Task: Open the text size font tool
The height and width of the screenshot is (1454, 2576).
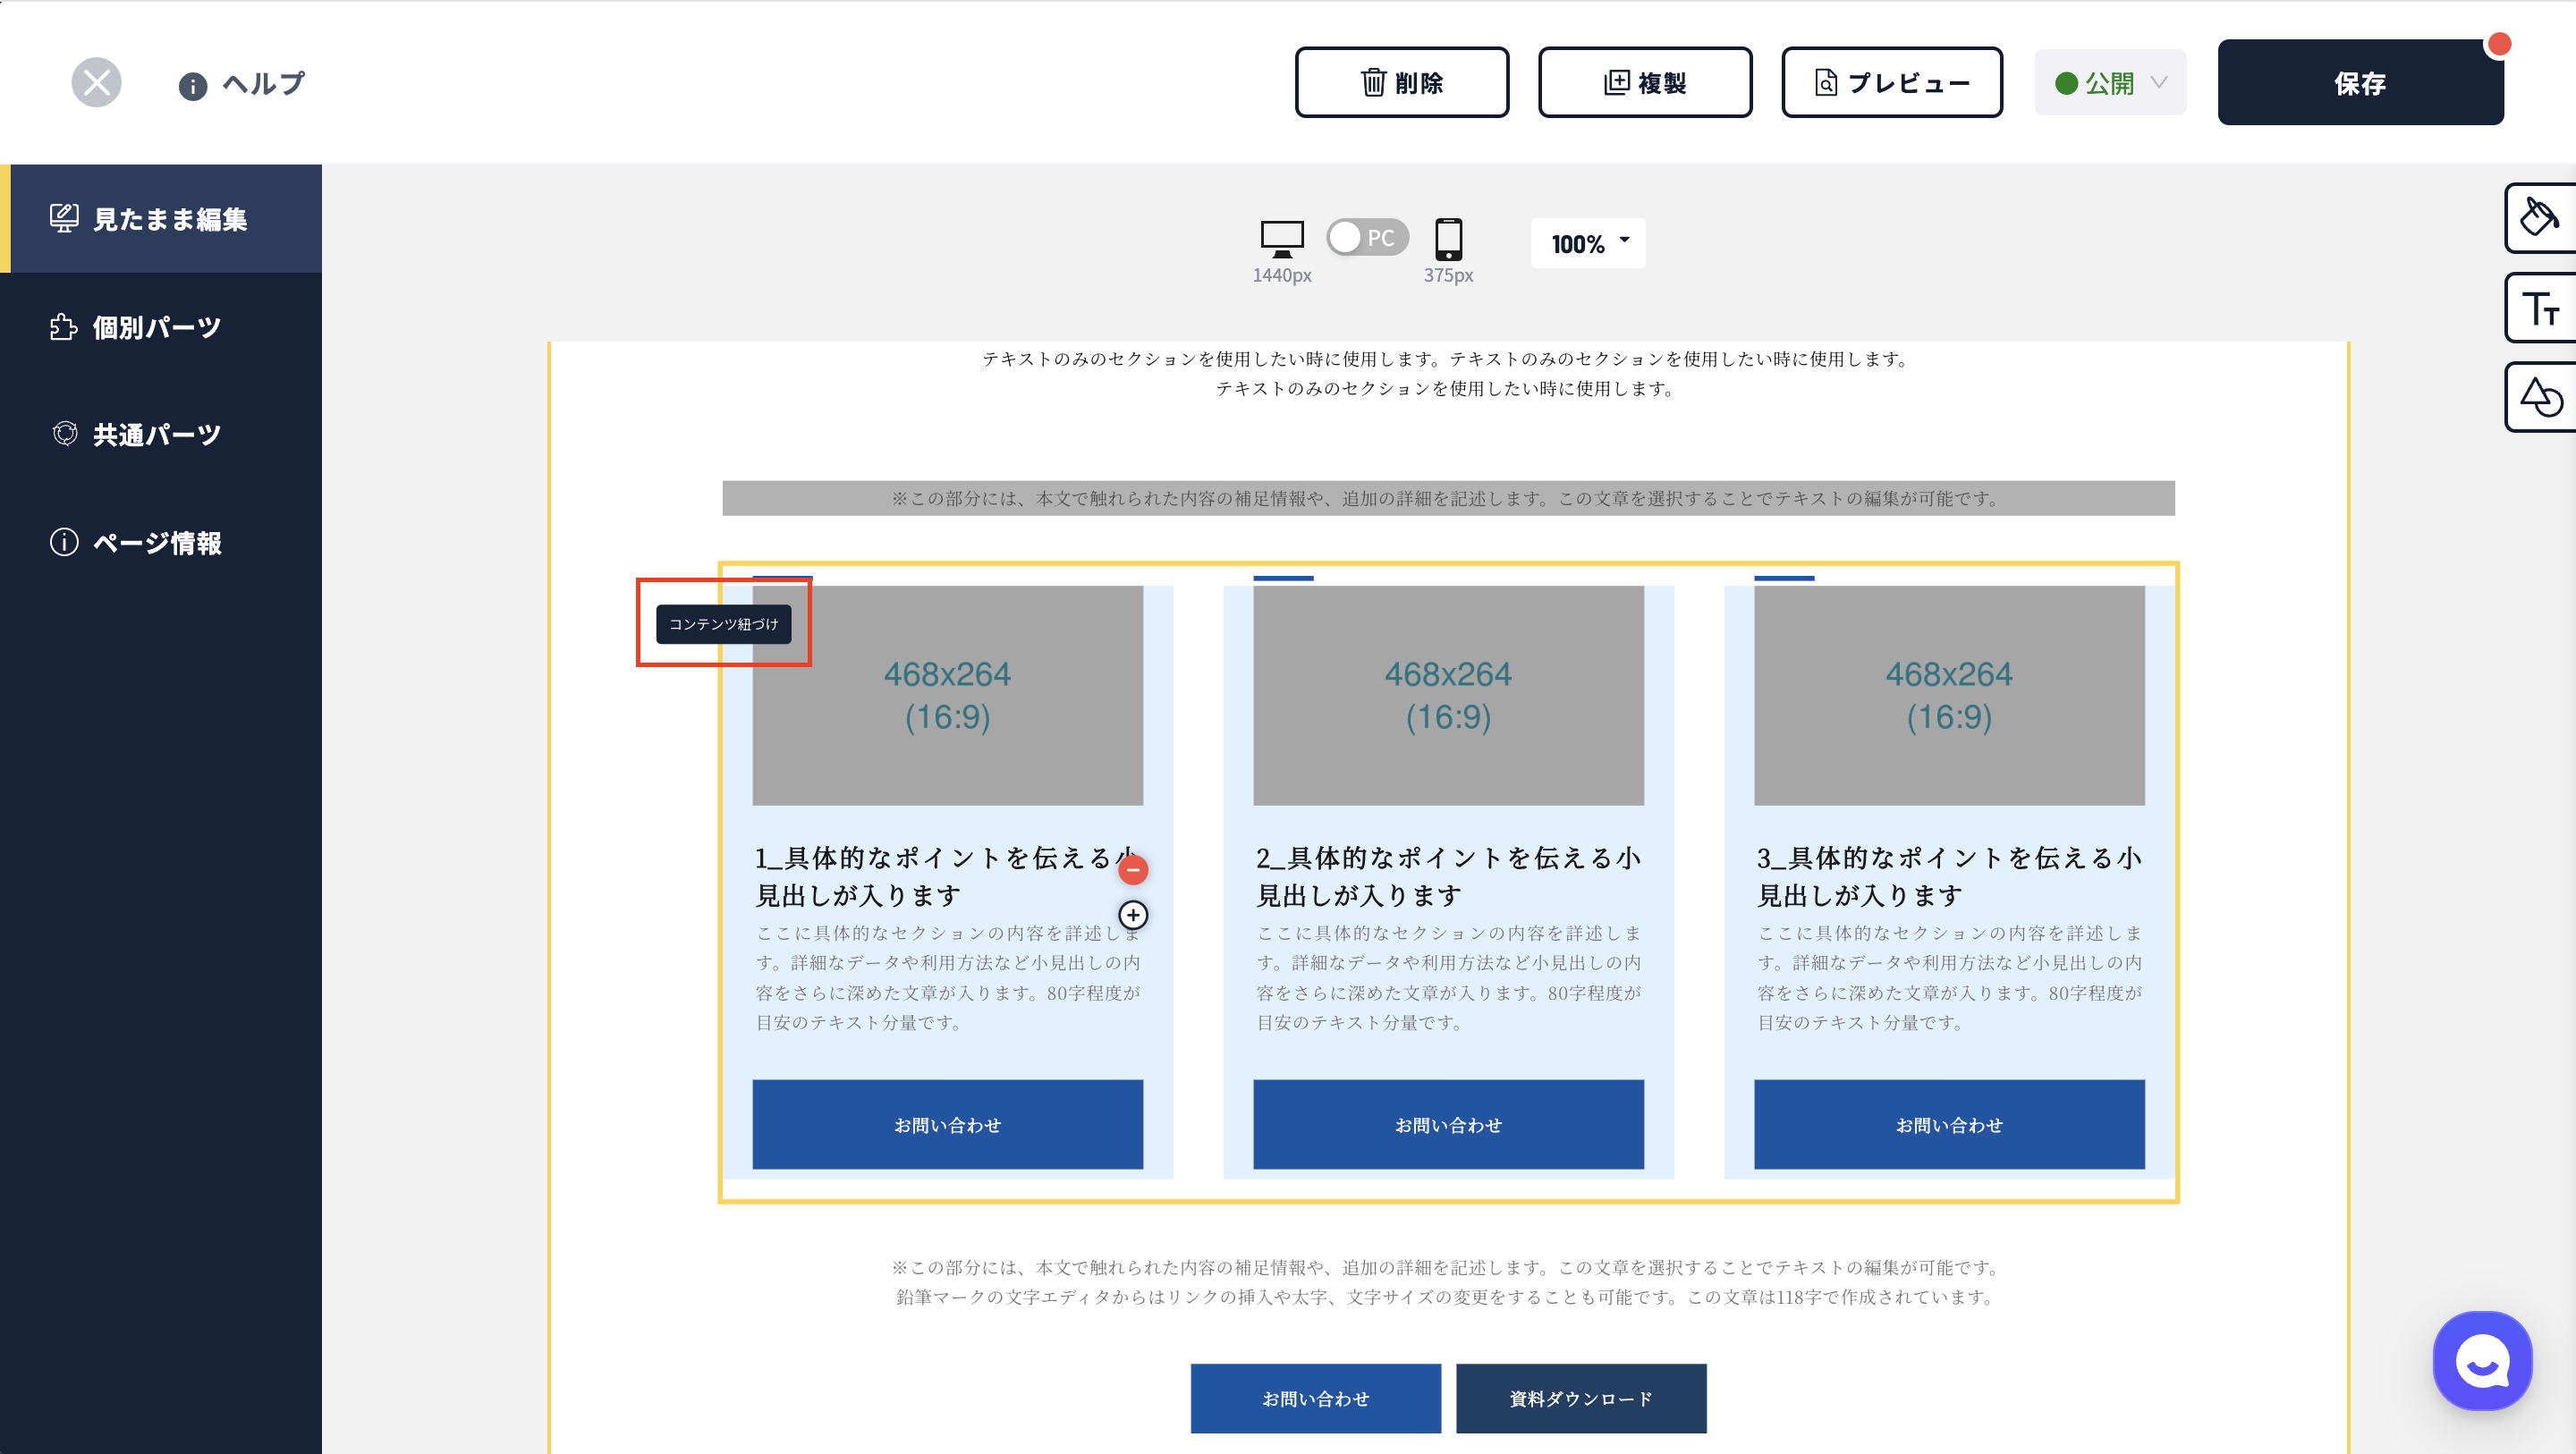Action: (x=2540, y=308)
